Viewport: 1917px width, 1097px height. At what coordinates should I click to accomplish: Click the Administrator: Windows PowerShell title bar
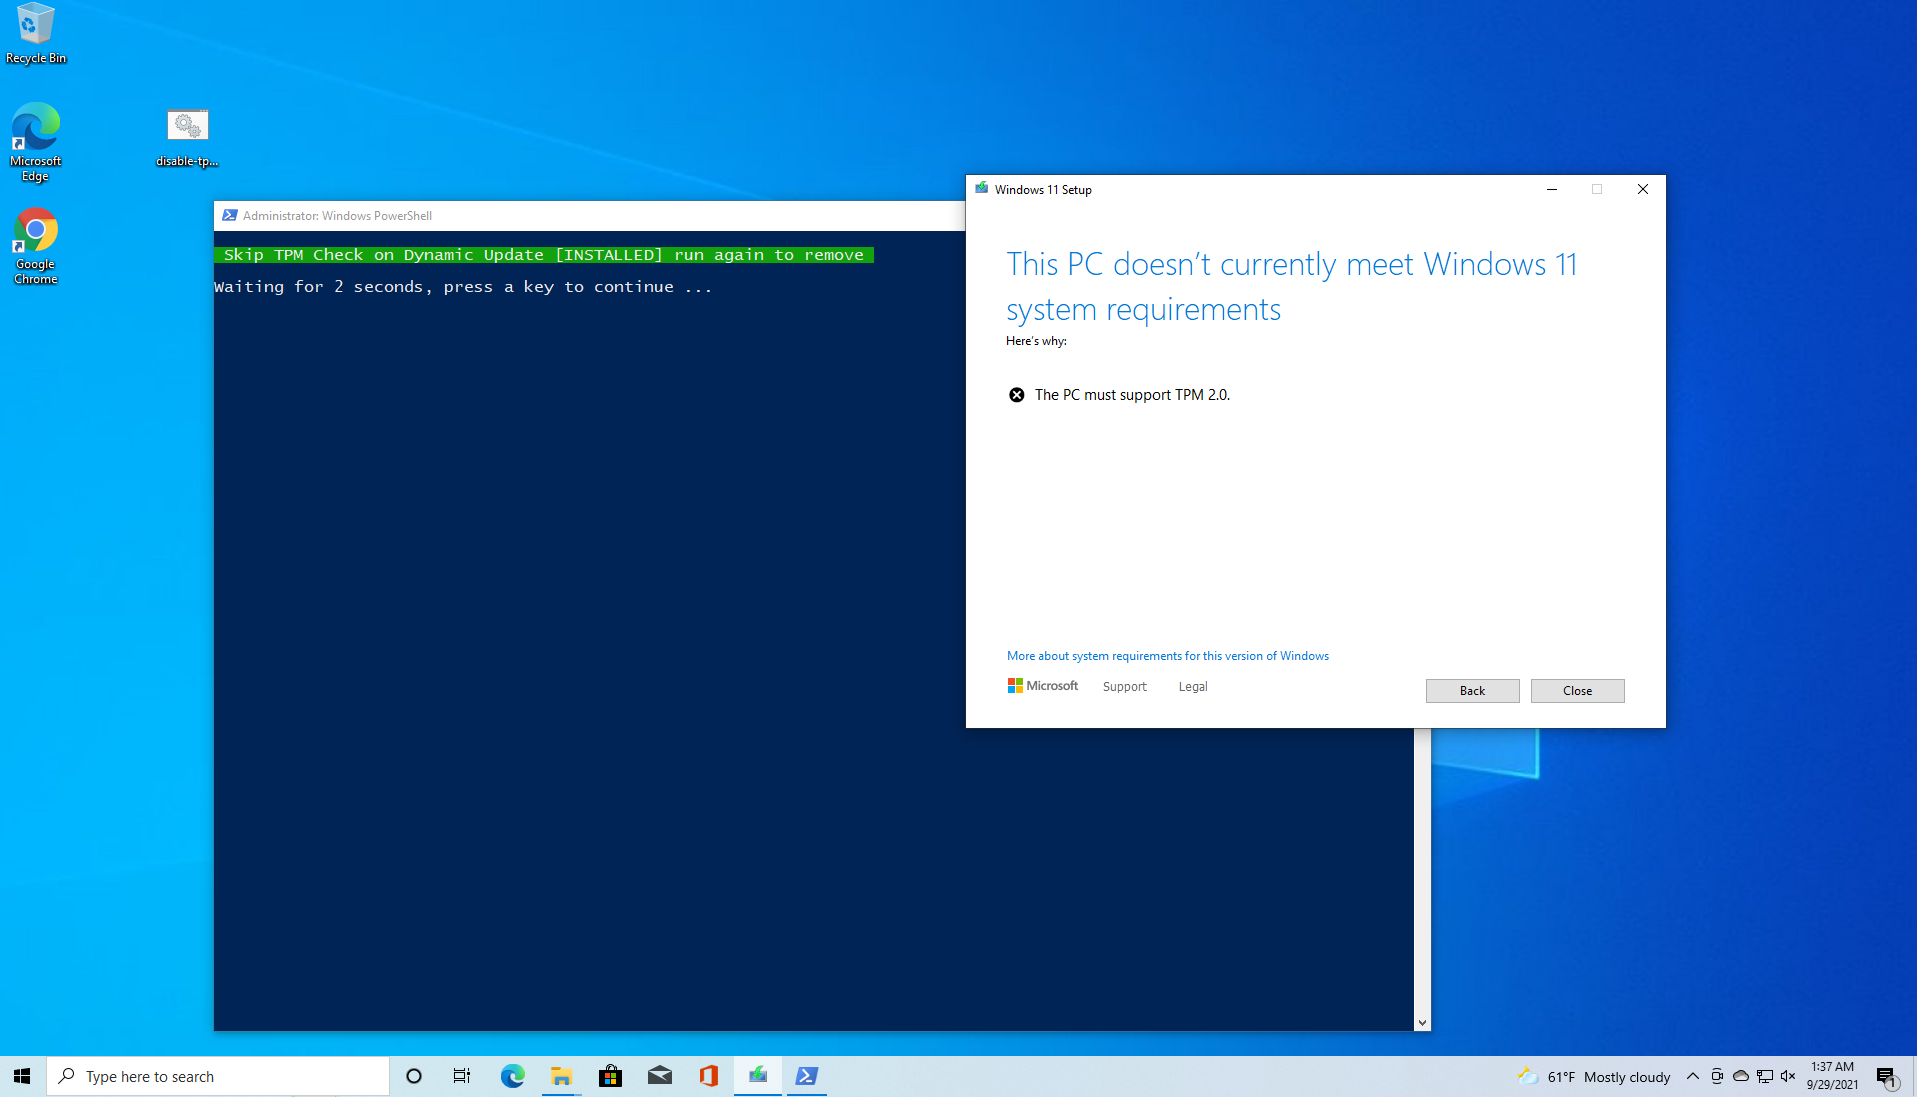[590, 216]
